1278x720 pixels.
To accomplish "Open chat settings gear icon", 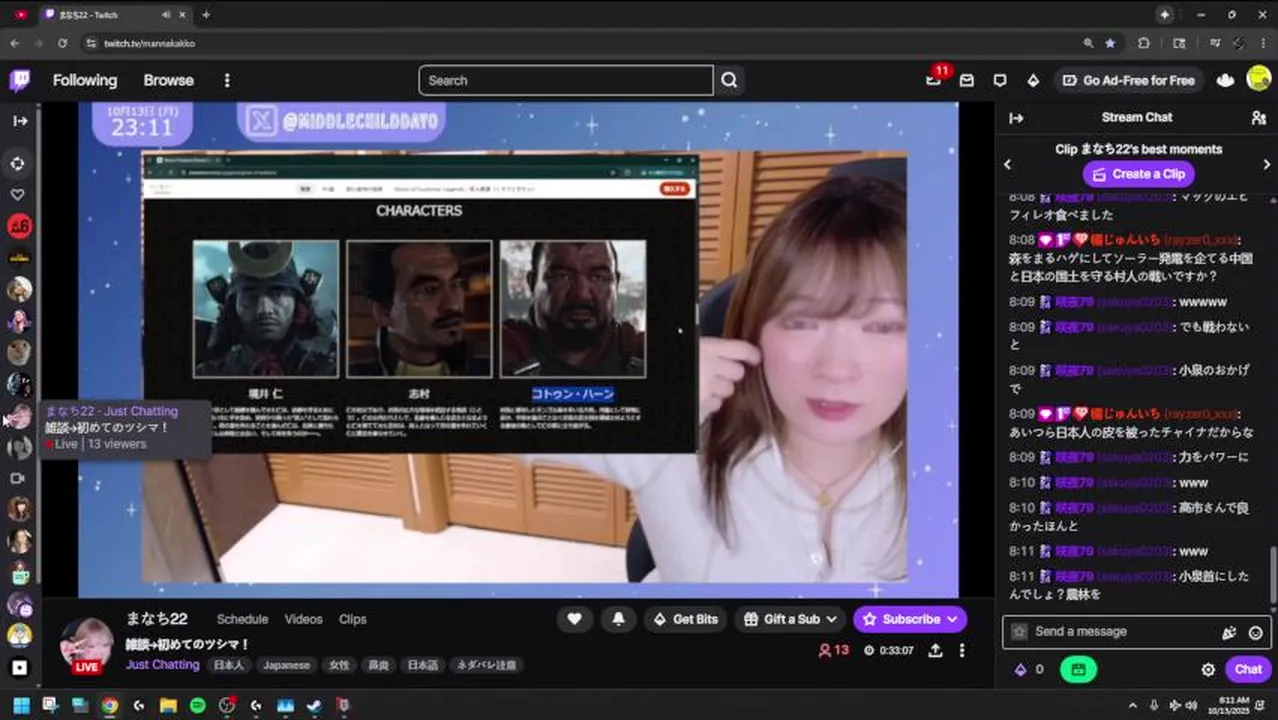I will (x=1208, y=669).
